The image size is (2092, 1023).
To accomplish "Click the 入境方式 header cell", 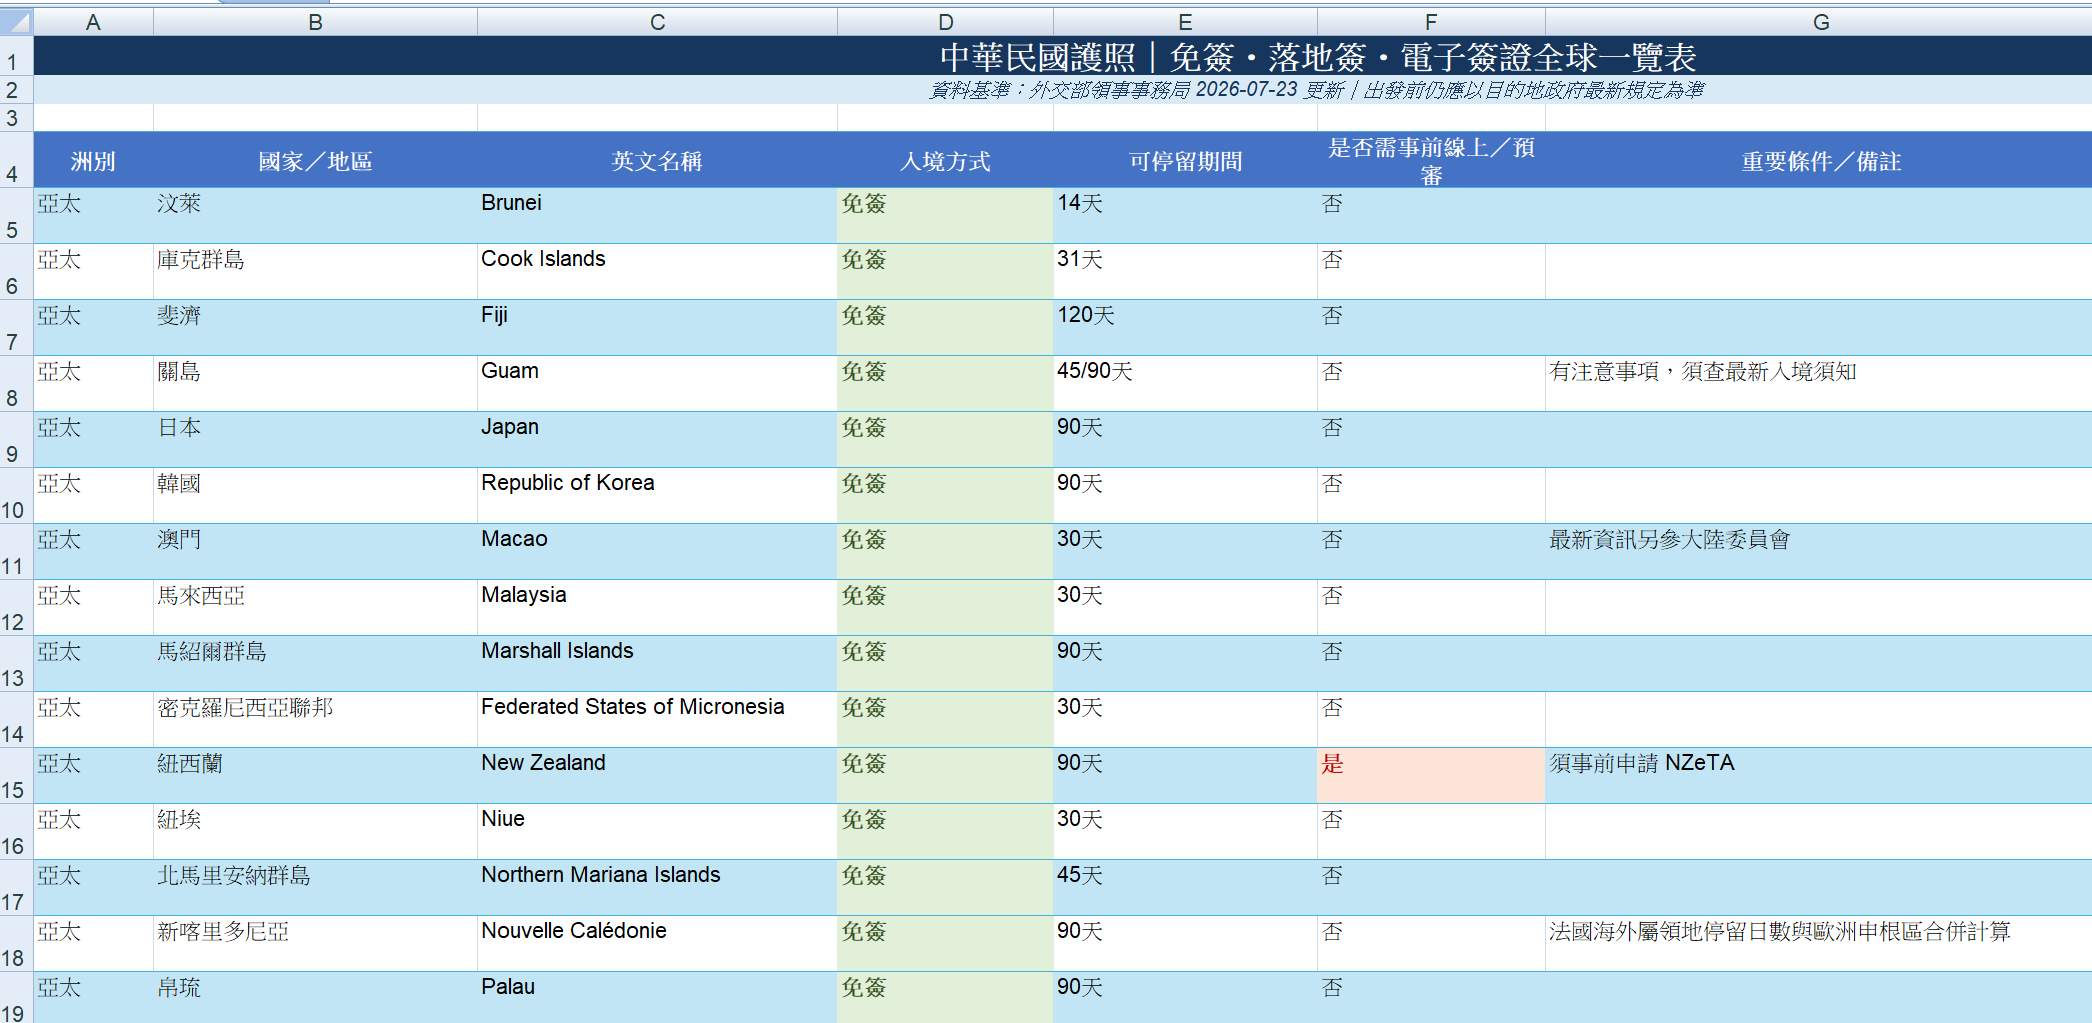I will (x=945, y=160).
